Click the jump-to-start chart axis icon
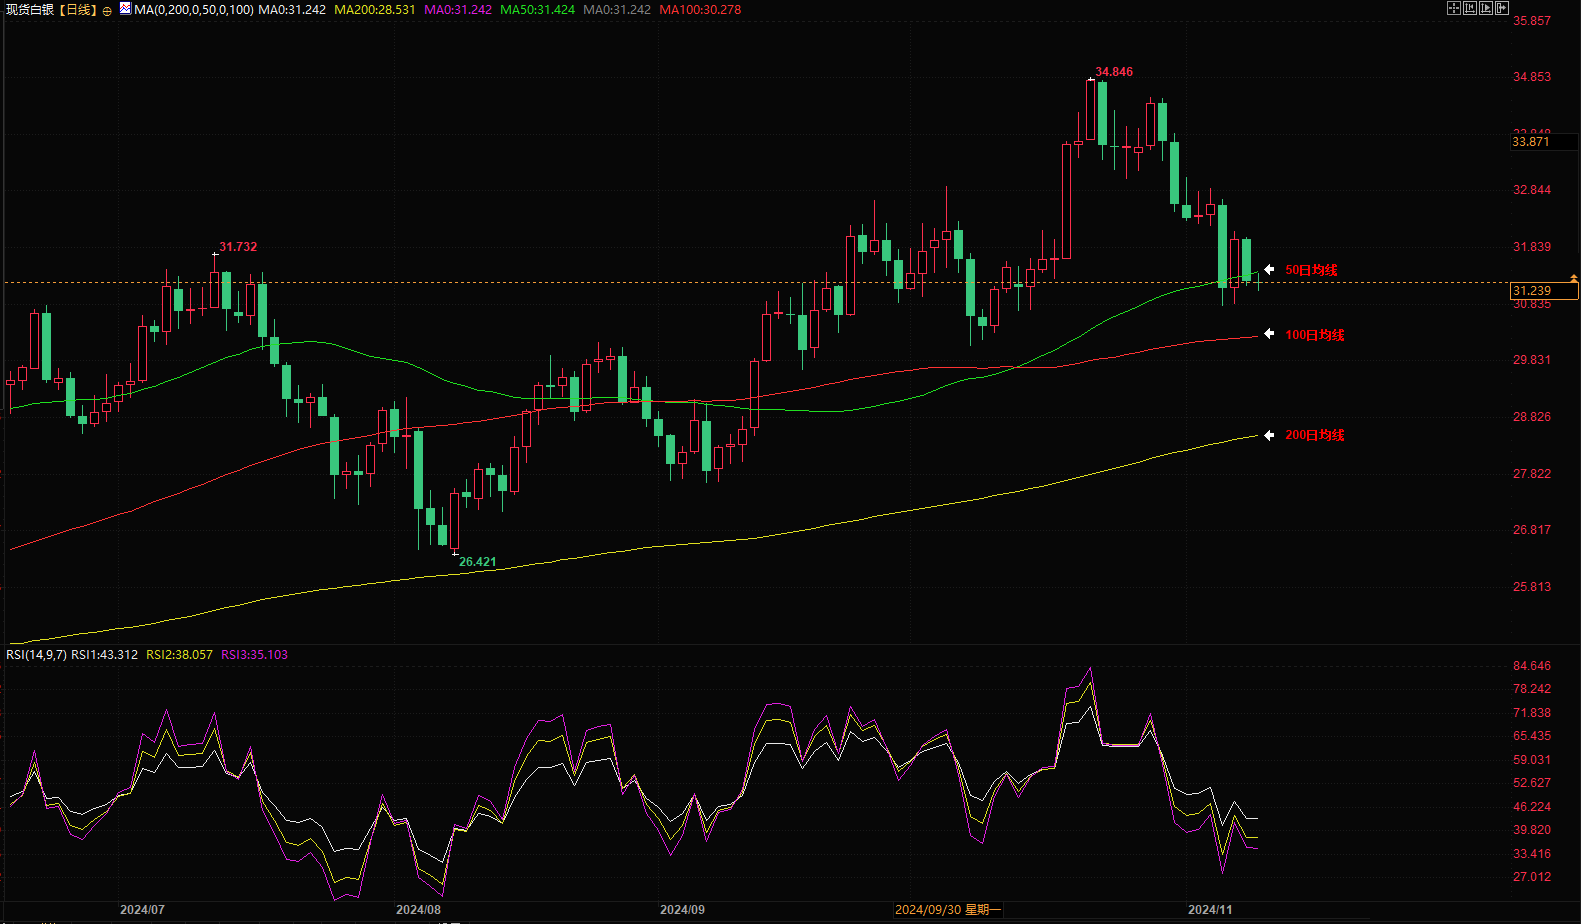 tap(1470, 8)
